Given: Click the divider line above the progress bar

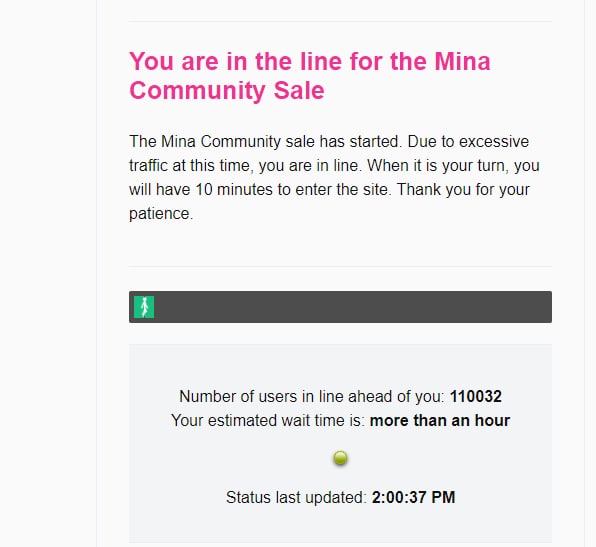Looking at the screenshot, I should coord(340,266).
